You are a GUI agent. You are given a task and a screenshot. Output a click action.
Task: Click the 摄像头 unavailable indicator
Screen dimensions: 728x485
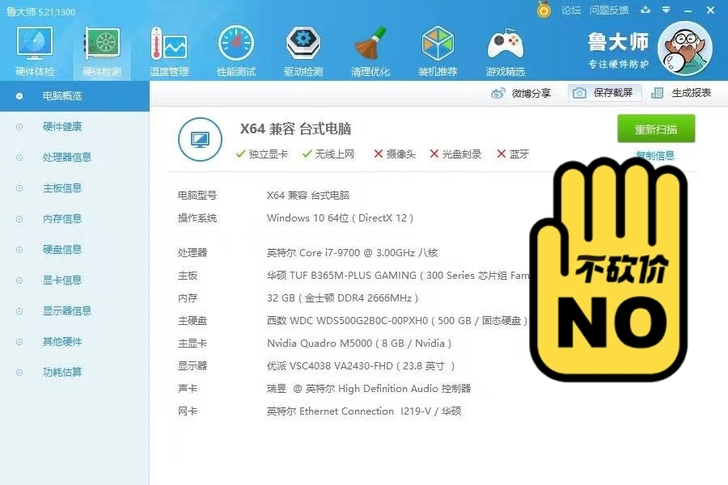coord(395,154)
